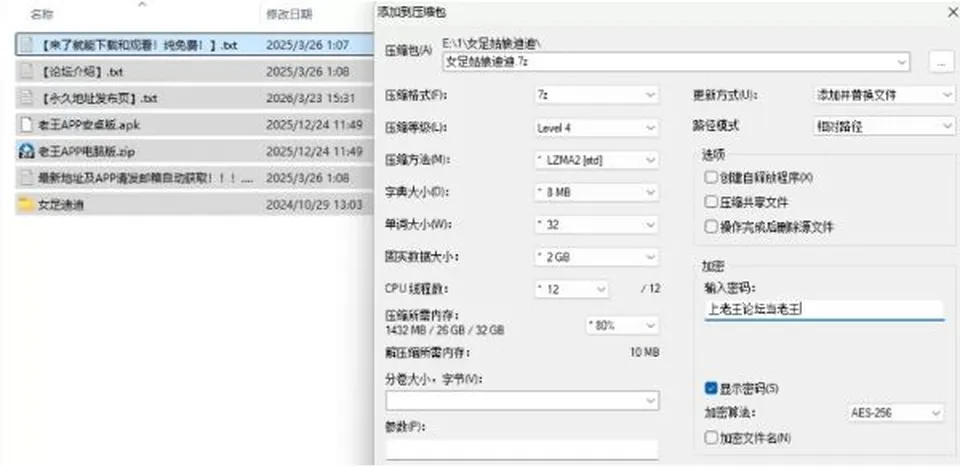
Task: Click the icon of 最新地址及APP请发邮箱 file
Action: pyautogui.click(x=26, y=178)
